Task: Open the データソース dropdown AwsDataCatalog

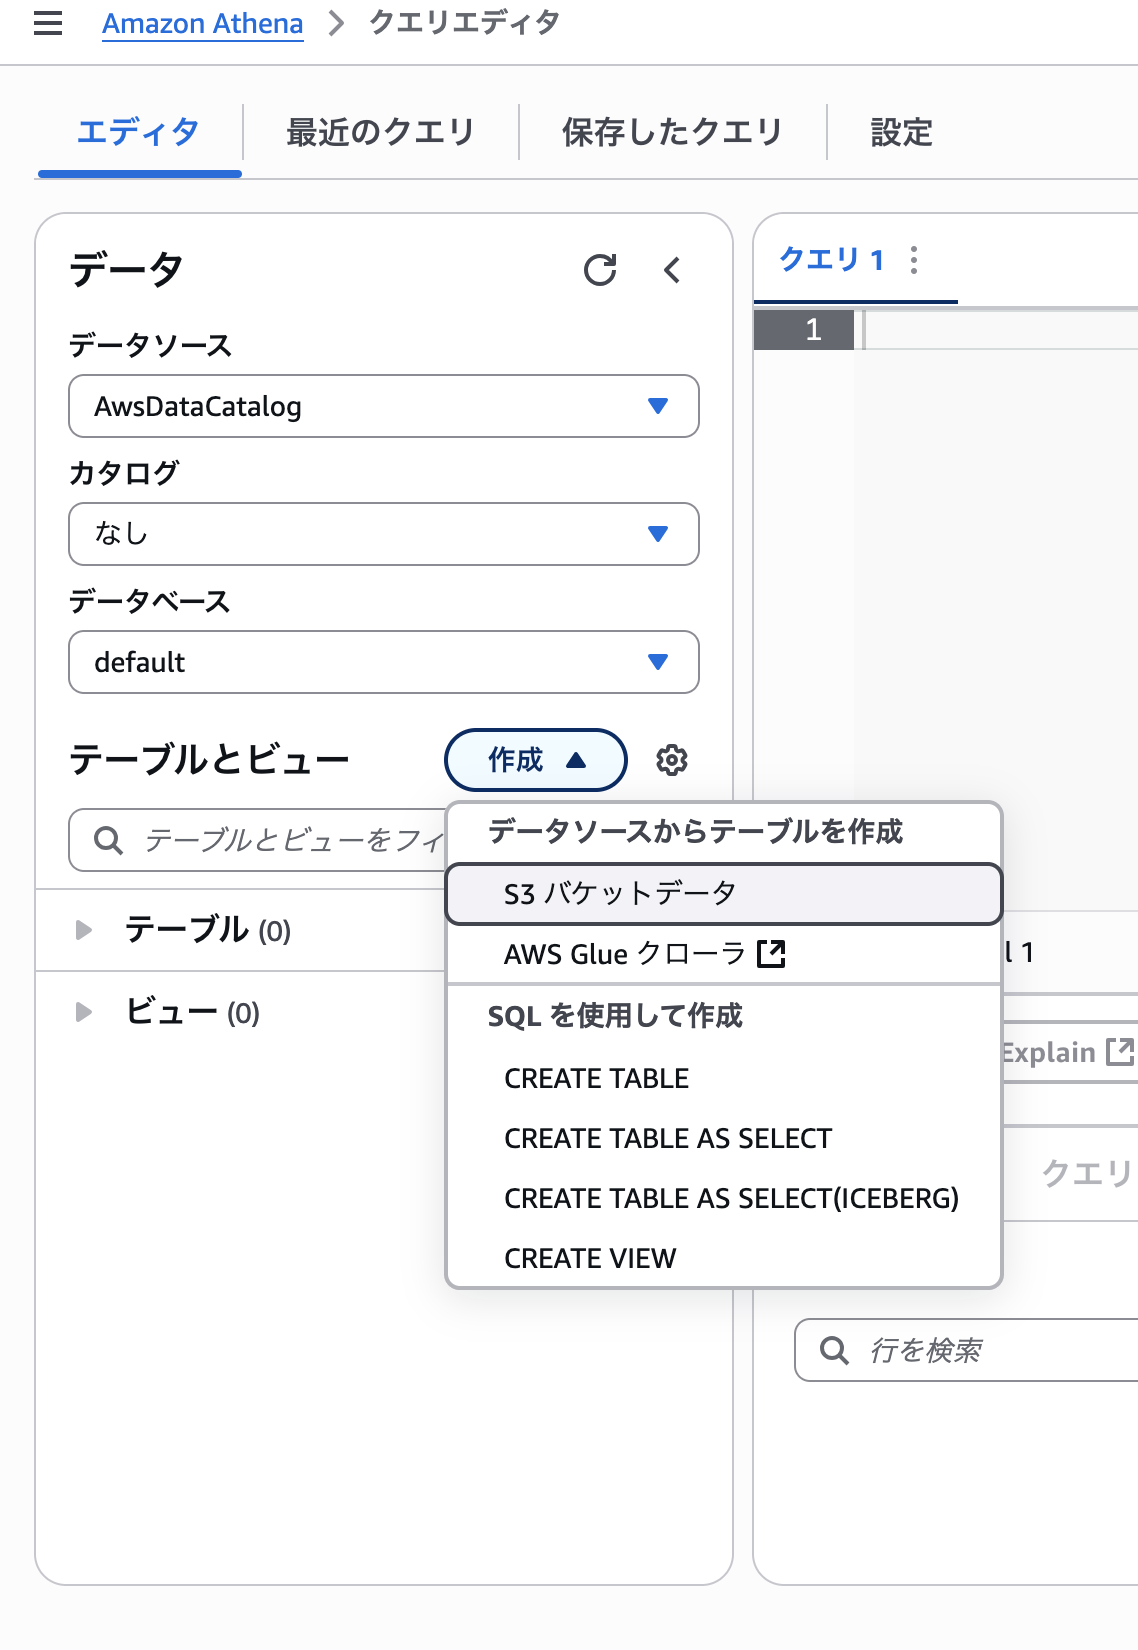Action: pyautogui.click(x=384, y=406)
